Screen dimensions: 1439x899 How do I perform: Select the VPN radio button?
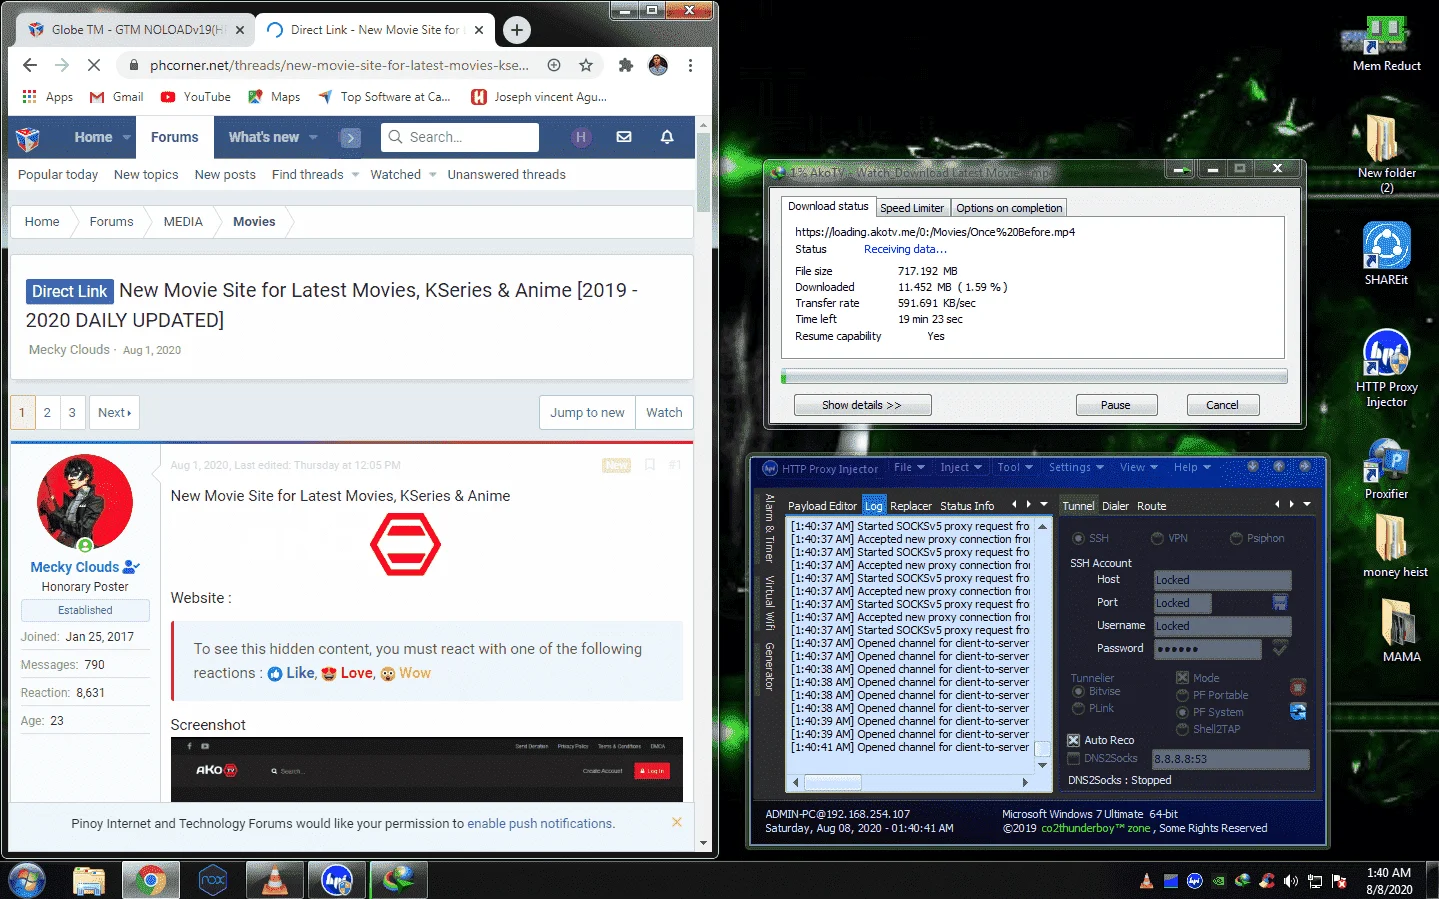click(1157, 538)
